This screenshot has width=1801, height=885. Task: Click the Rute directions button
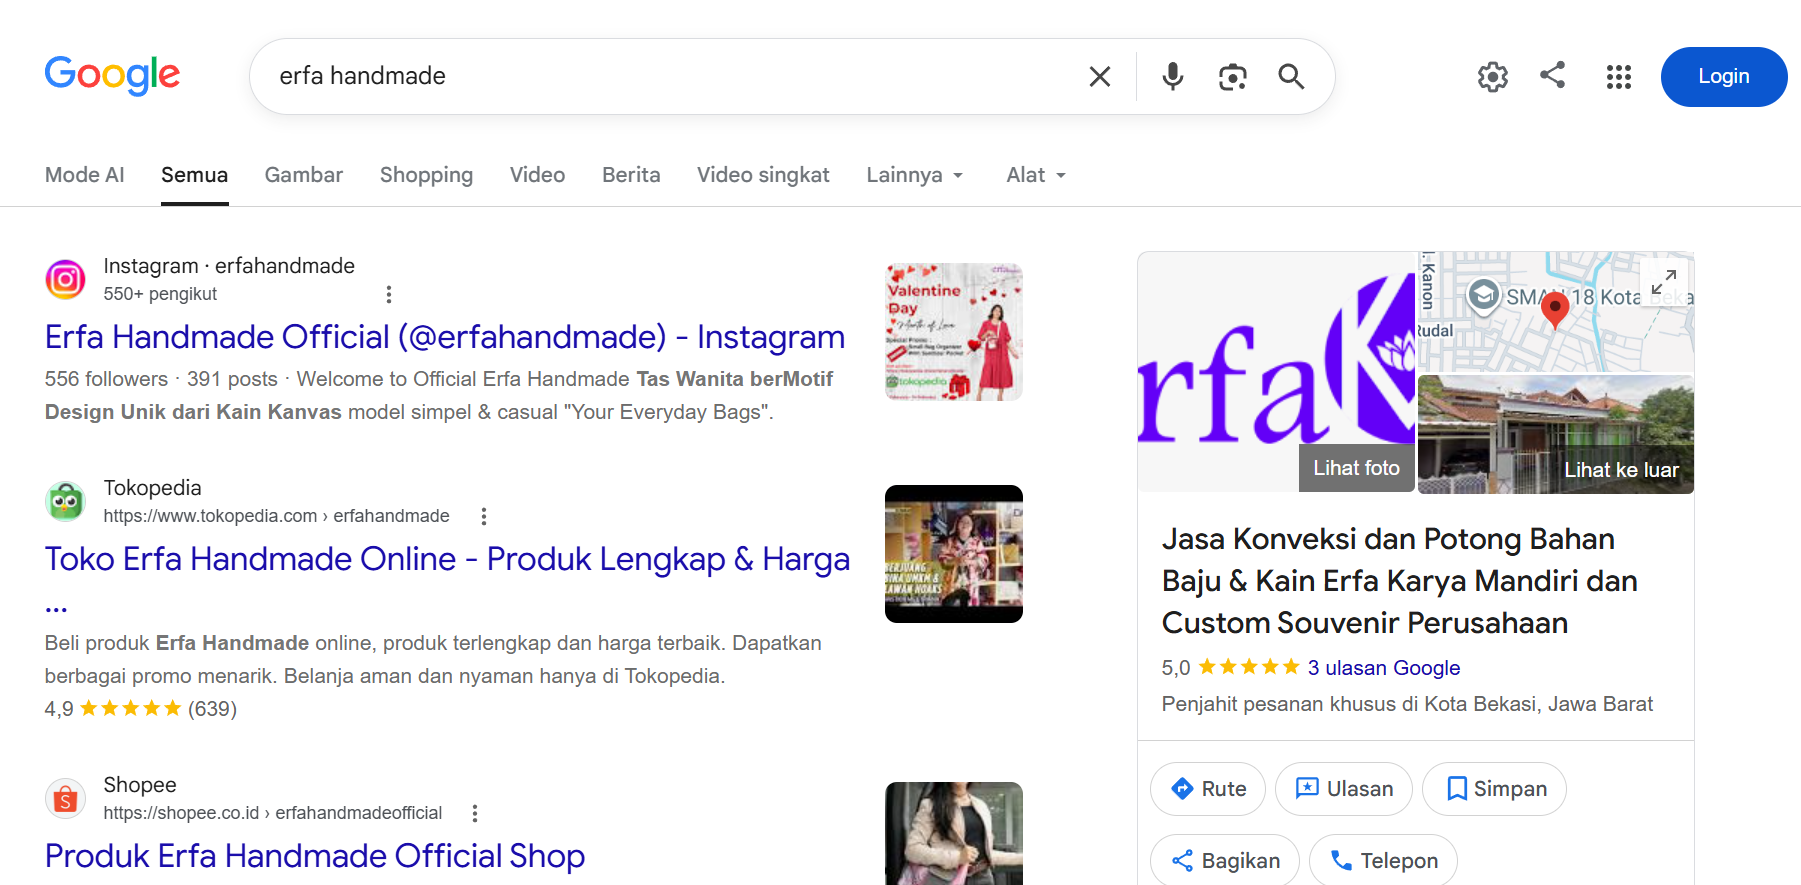pos(1208,789)
